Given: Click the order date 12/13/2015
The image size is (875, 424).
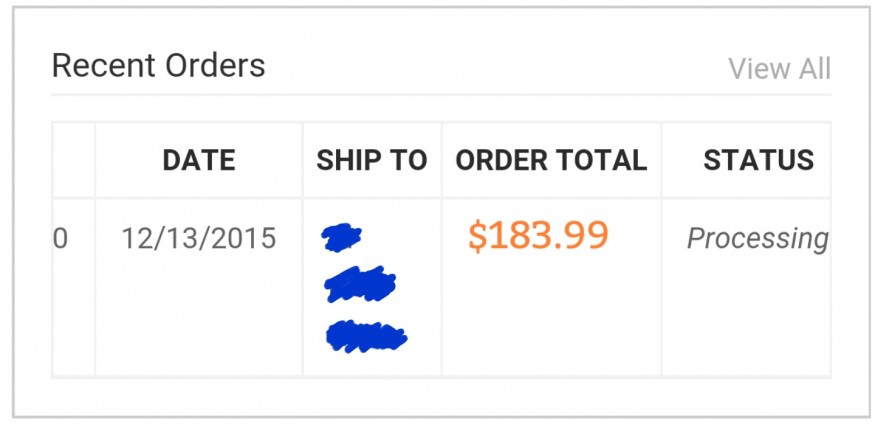Looking at the screenshot, I should 199,239.
